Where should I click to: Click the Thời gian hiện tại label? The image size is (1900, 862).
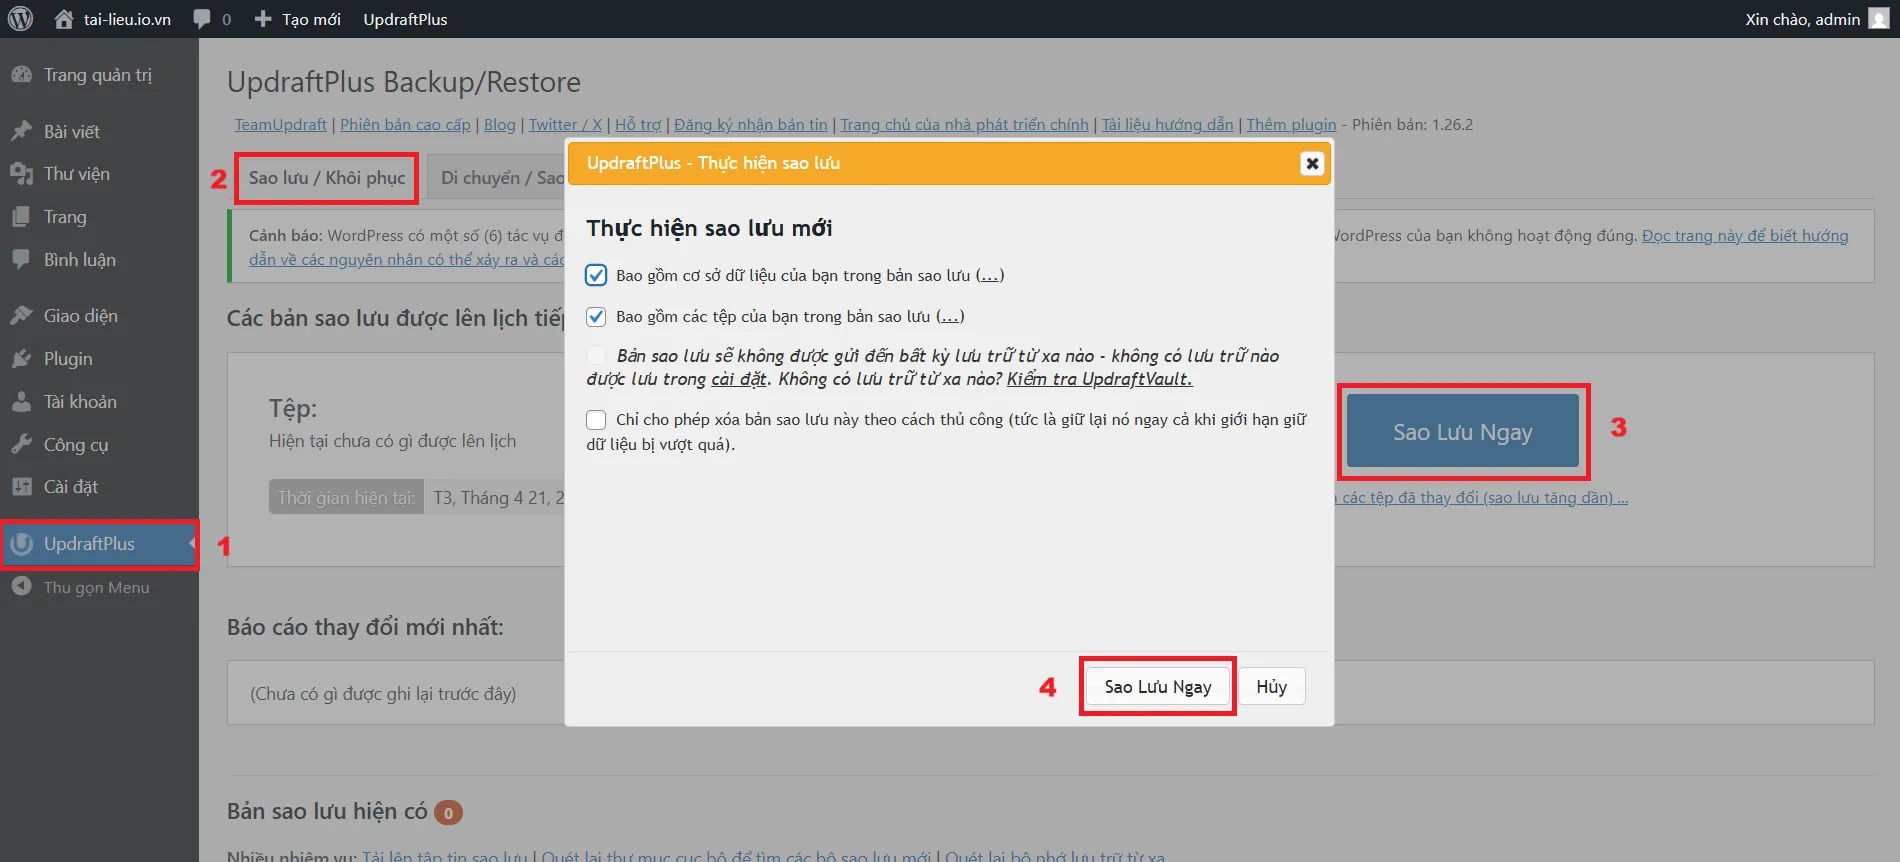click(x=346, y=497)
